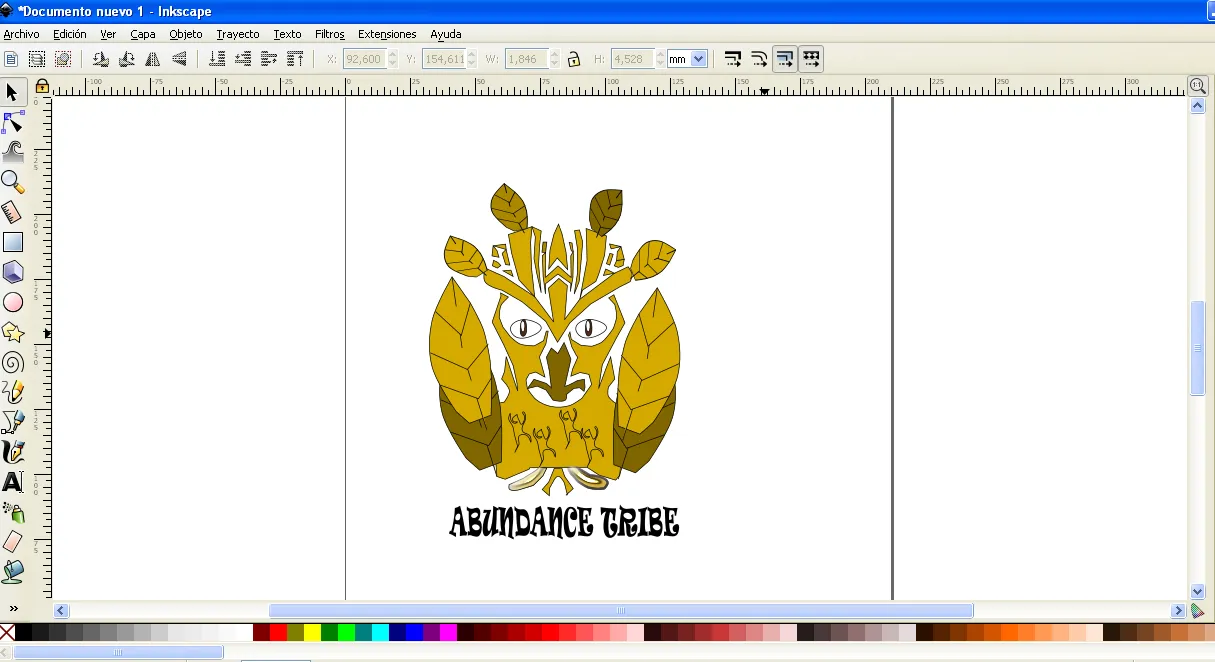
Task: Activate the Star and polygon tool
Action: 12,332
